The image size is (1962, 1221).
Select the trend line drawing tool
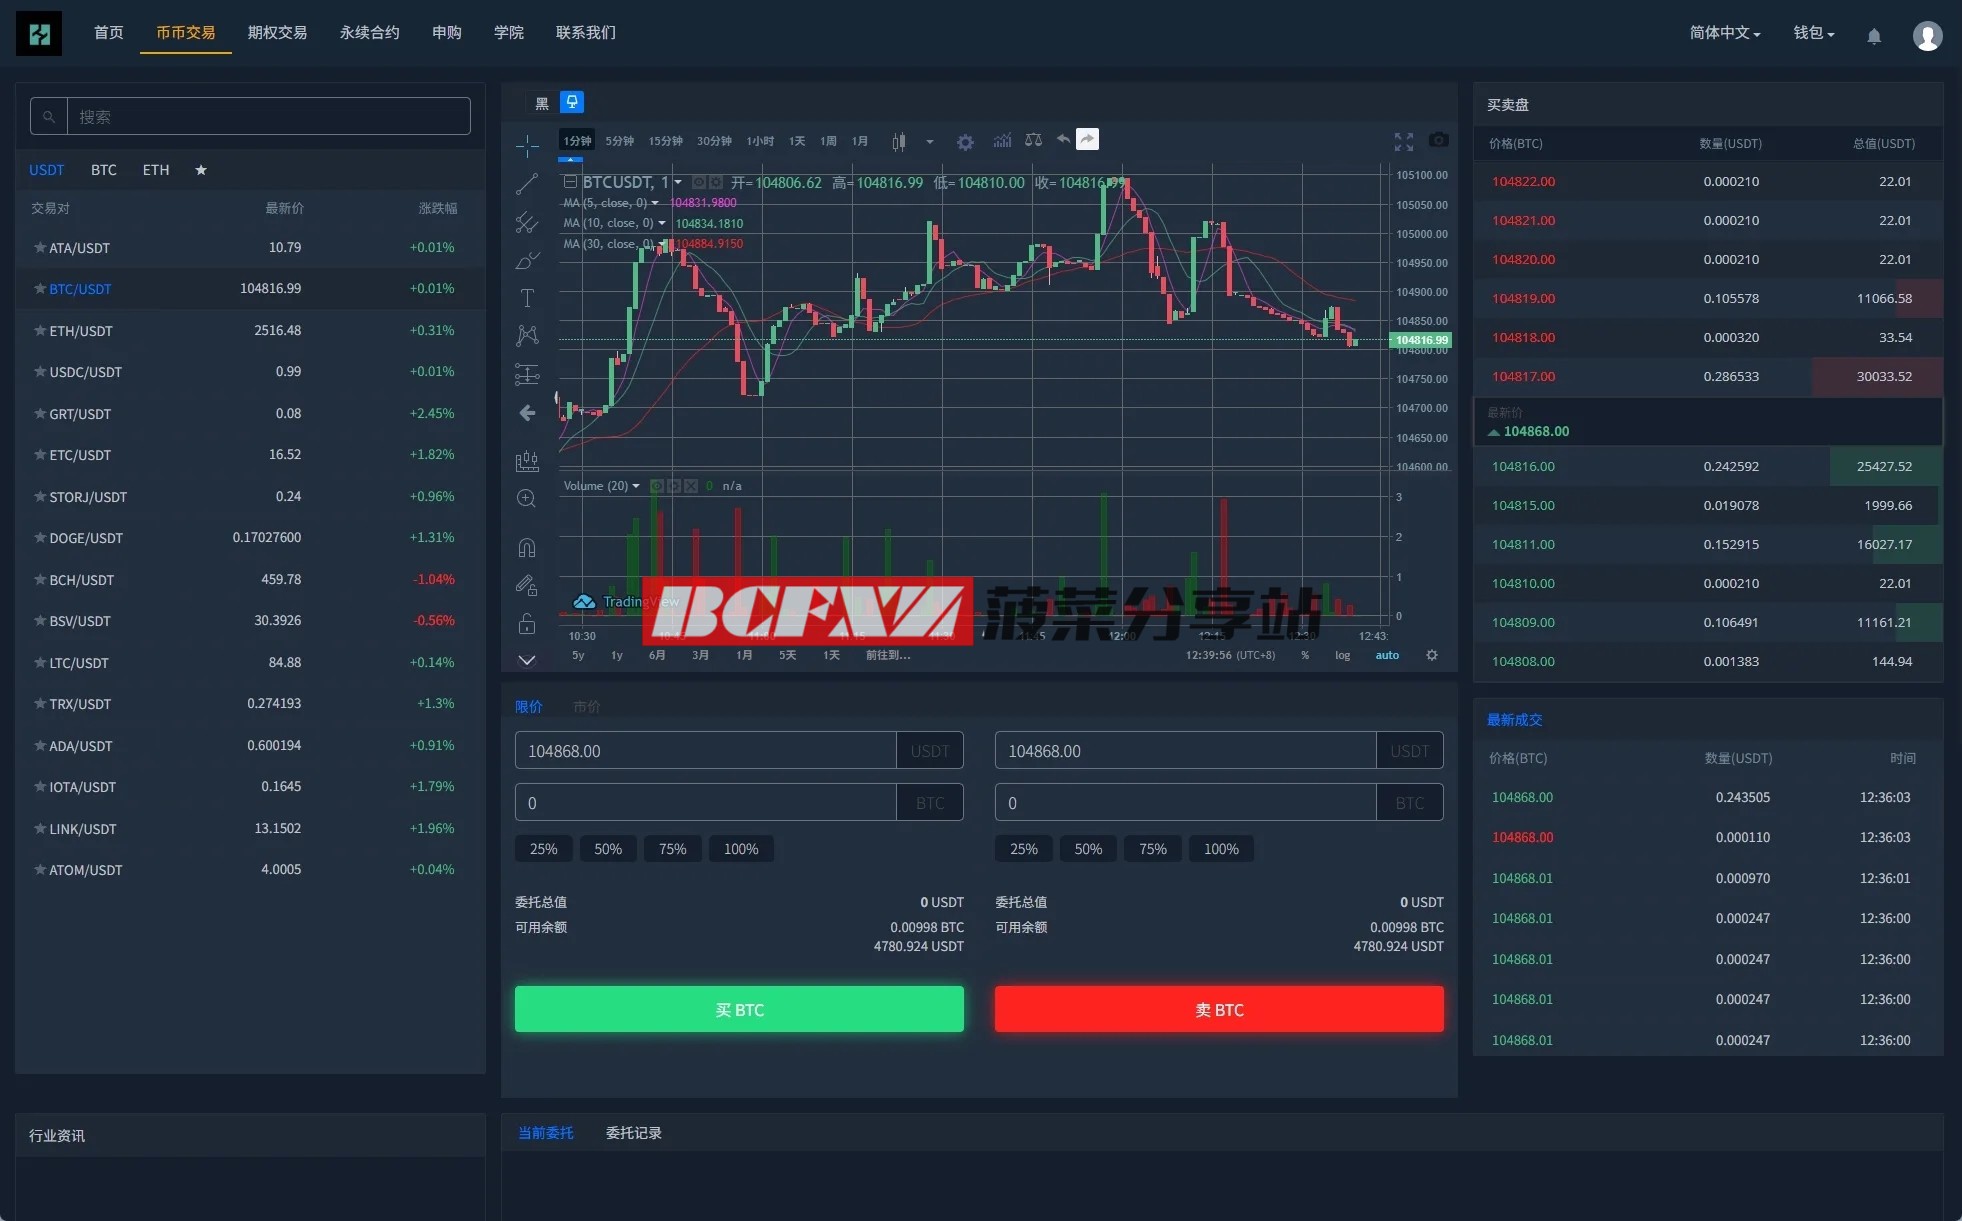[527, 184]
